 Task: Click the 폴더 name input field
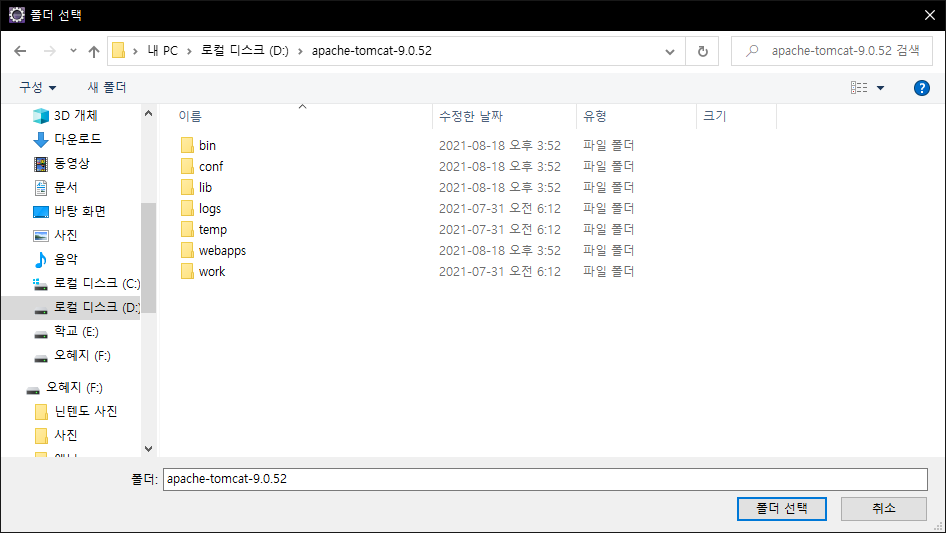pos(545,479)
